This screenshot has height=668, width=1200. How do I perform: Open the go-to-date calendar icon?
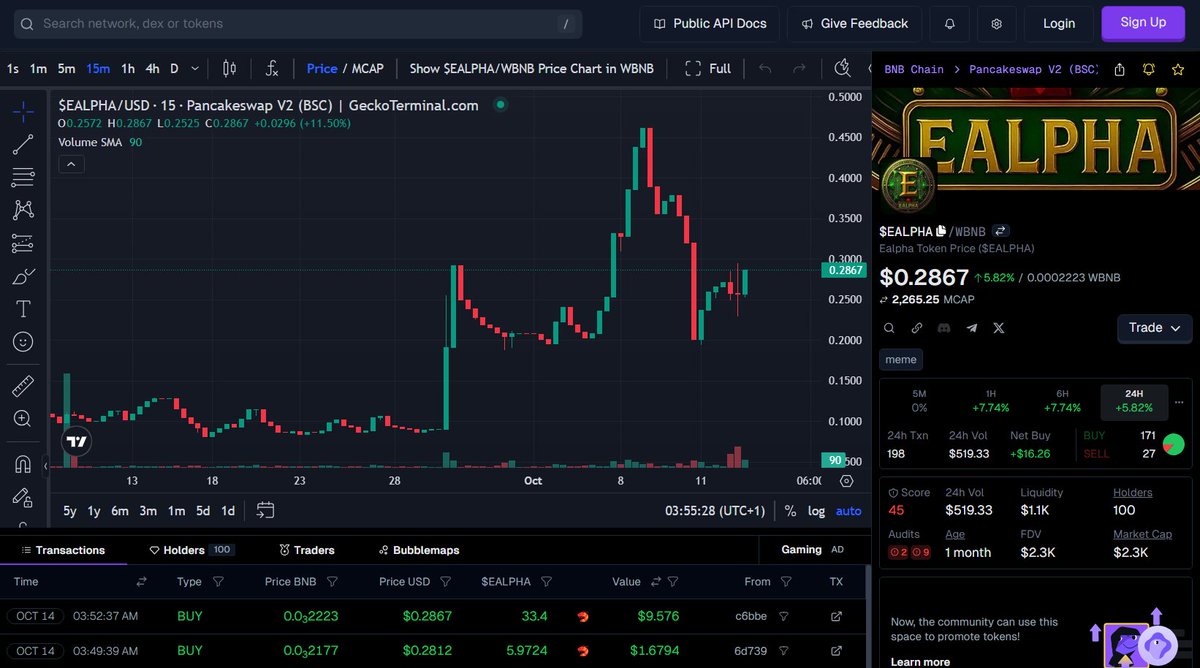coord(265,510)
